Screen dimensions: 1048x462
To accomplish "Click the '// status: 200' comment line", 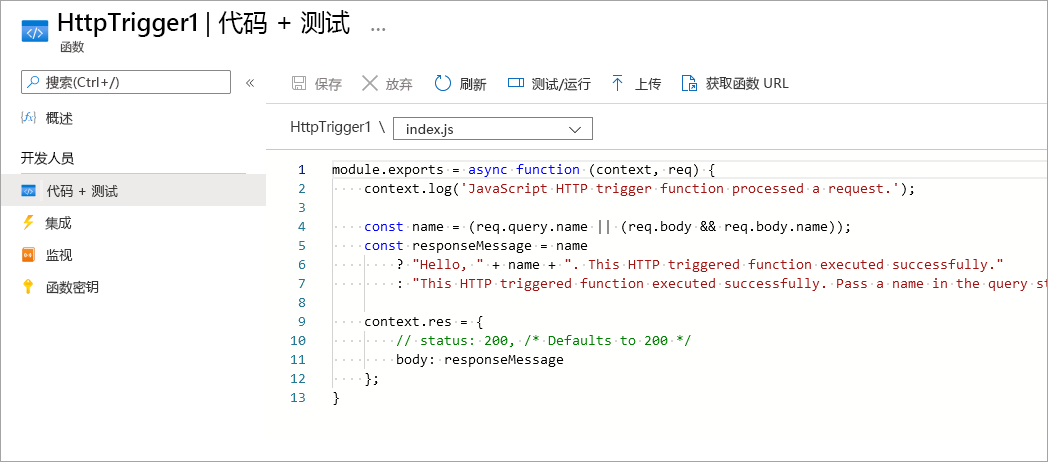I will pos(543,340).
